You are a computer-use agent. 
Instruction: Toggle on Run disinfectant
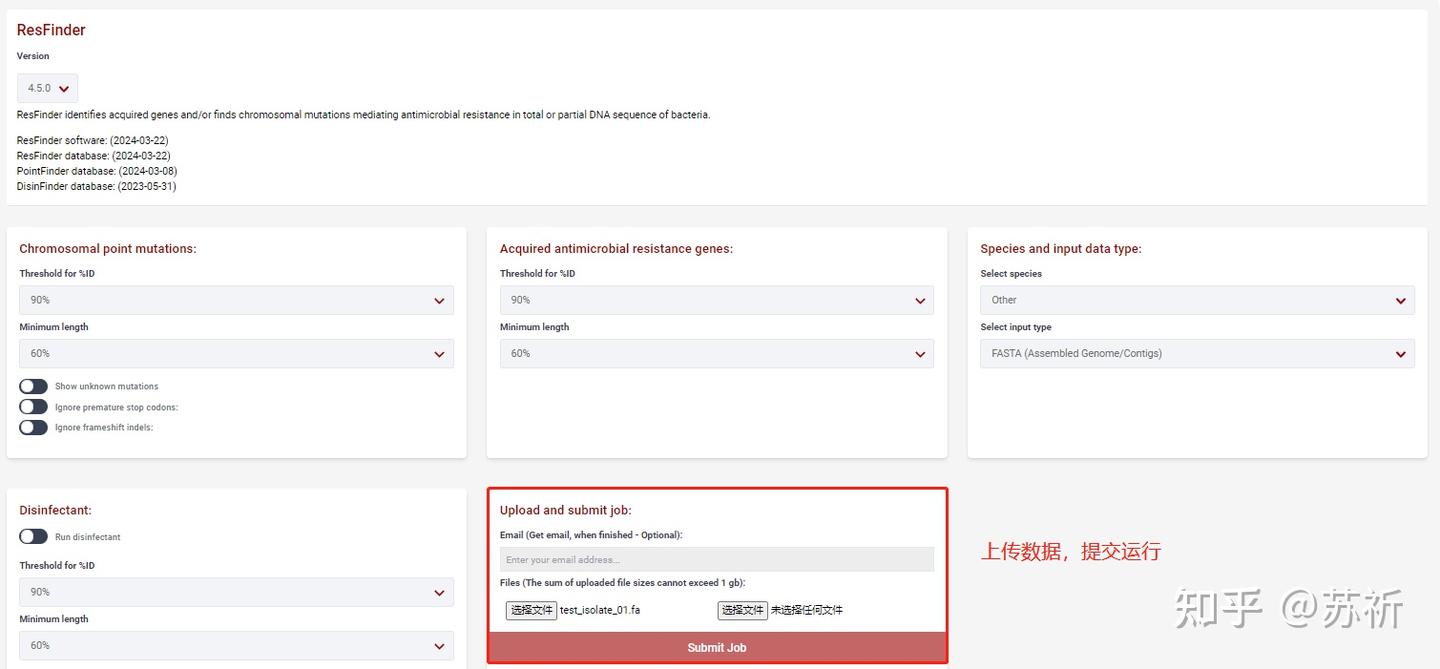(x=31, y=536)
